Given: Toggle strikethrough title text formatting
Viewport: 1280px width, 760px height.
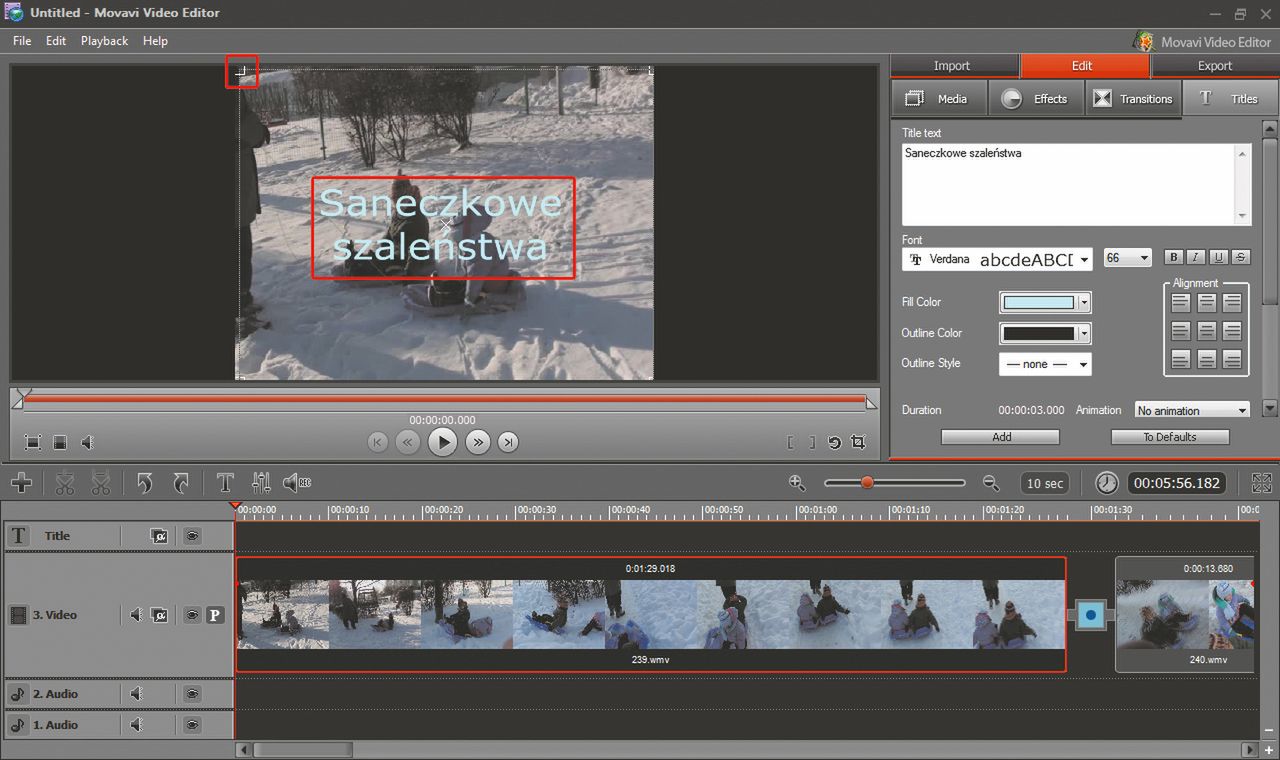Looking at the screenshot, I should point(1241,258).
